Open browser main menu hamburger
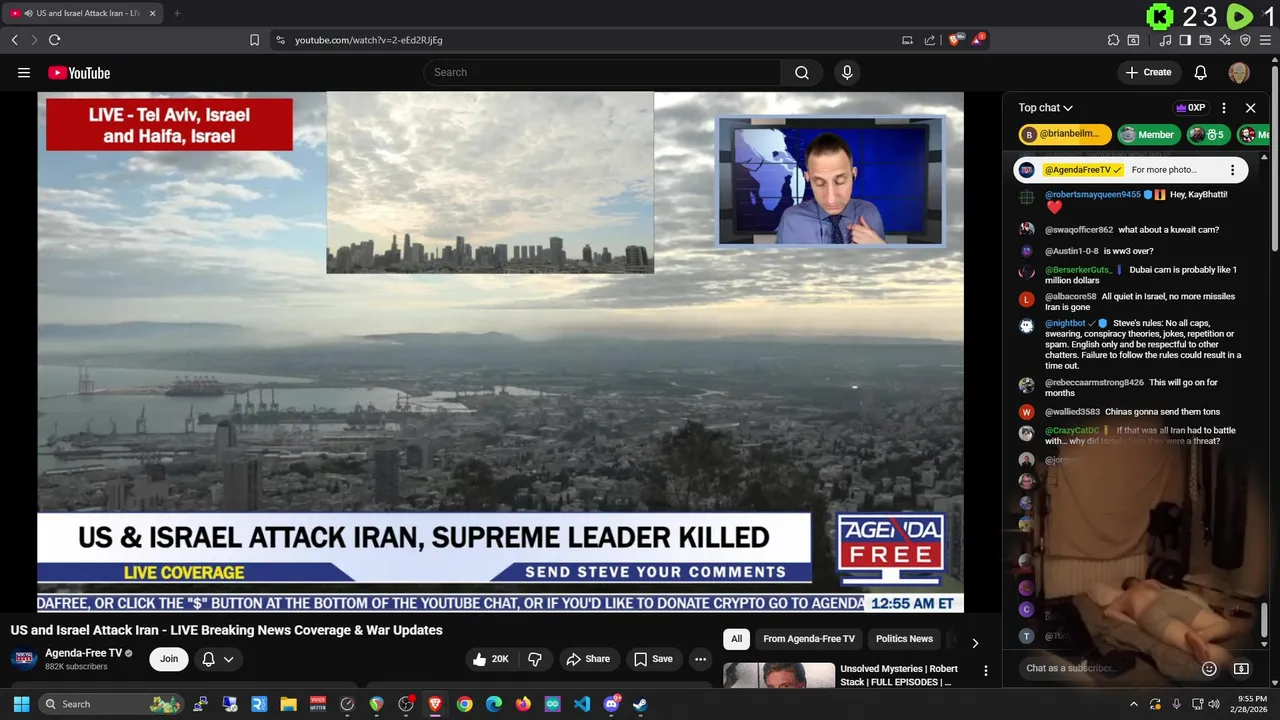 pyautogui.click(x=1265, y=40)
